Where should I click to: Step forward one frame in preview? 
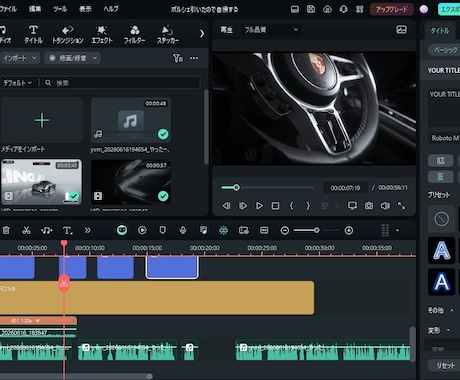click(x=243, y=206)
